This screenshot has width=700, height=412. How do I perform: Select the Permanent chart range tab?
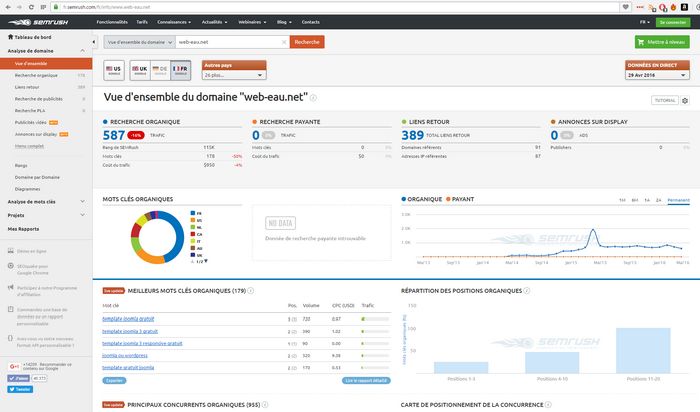pos(679,200)
